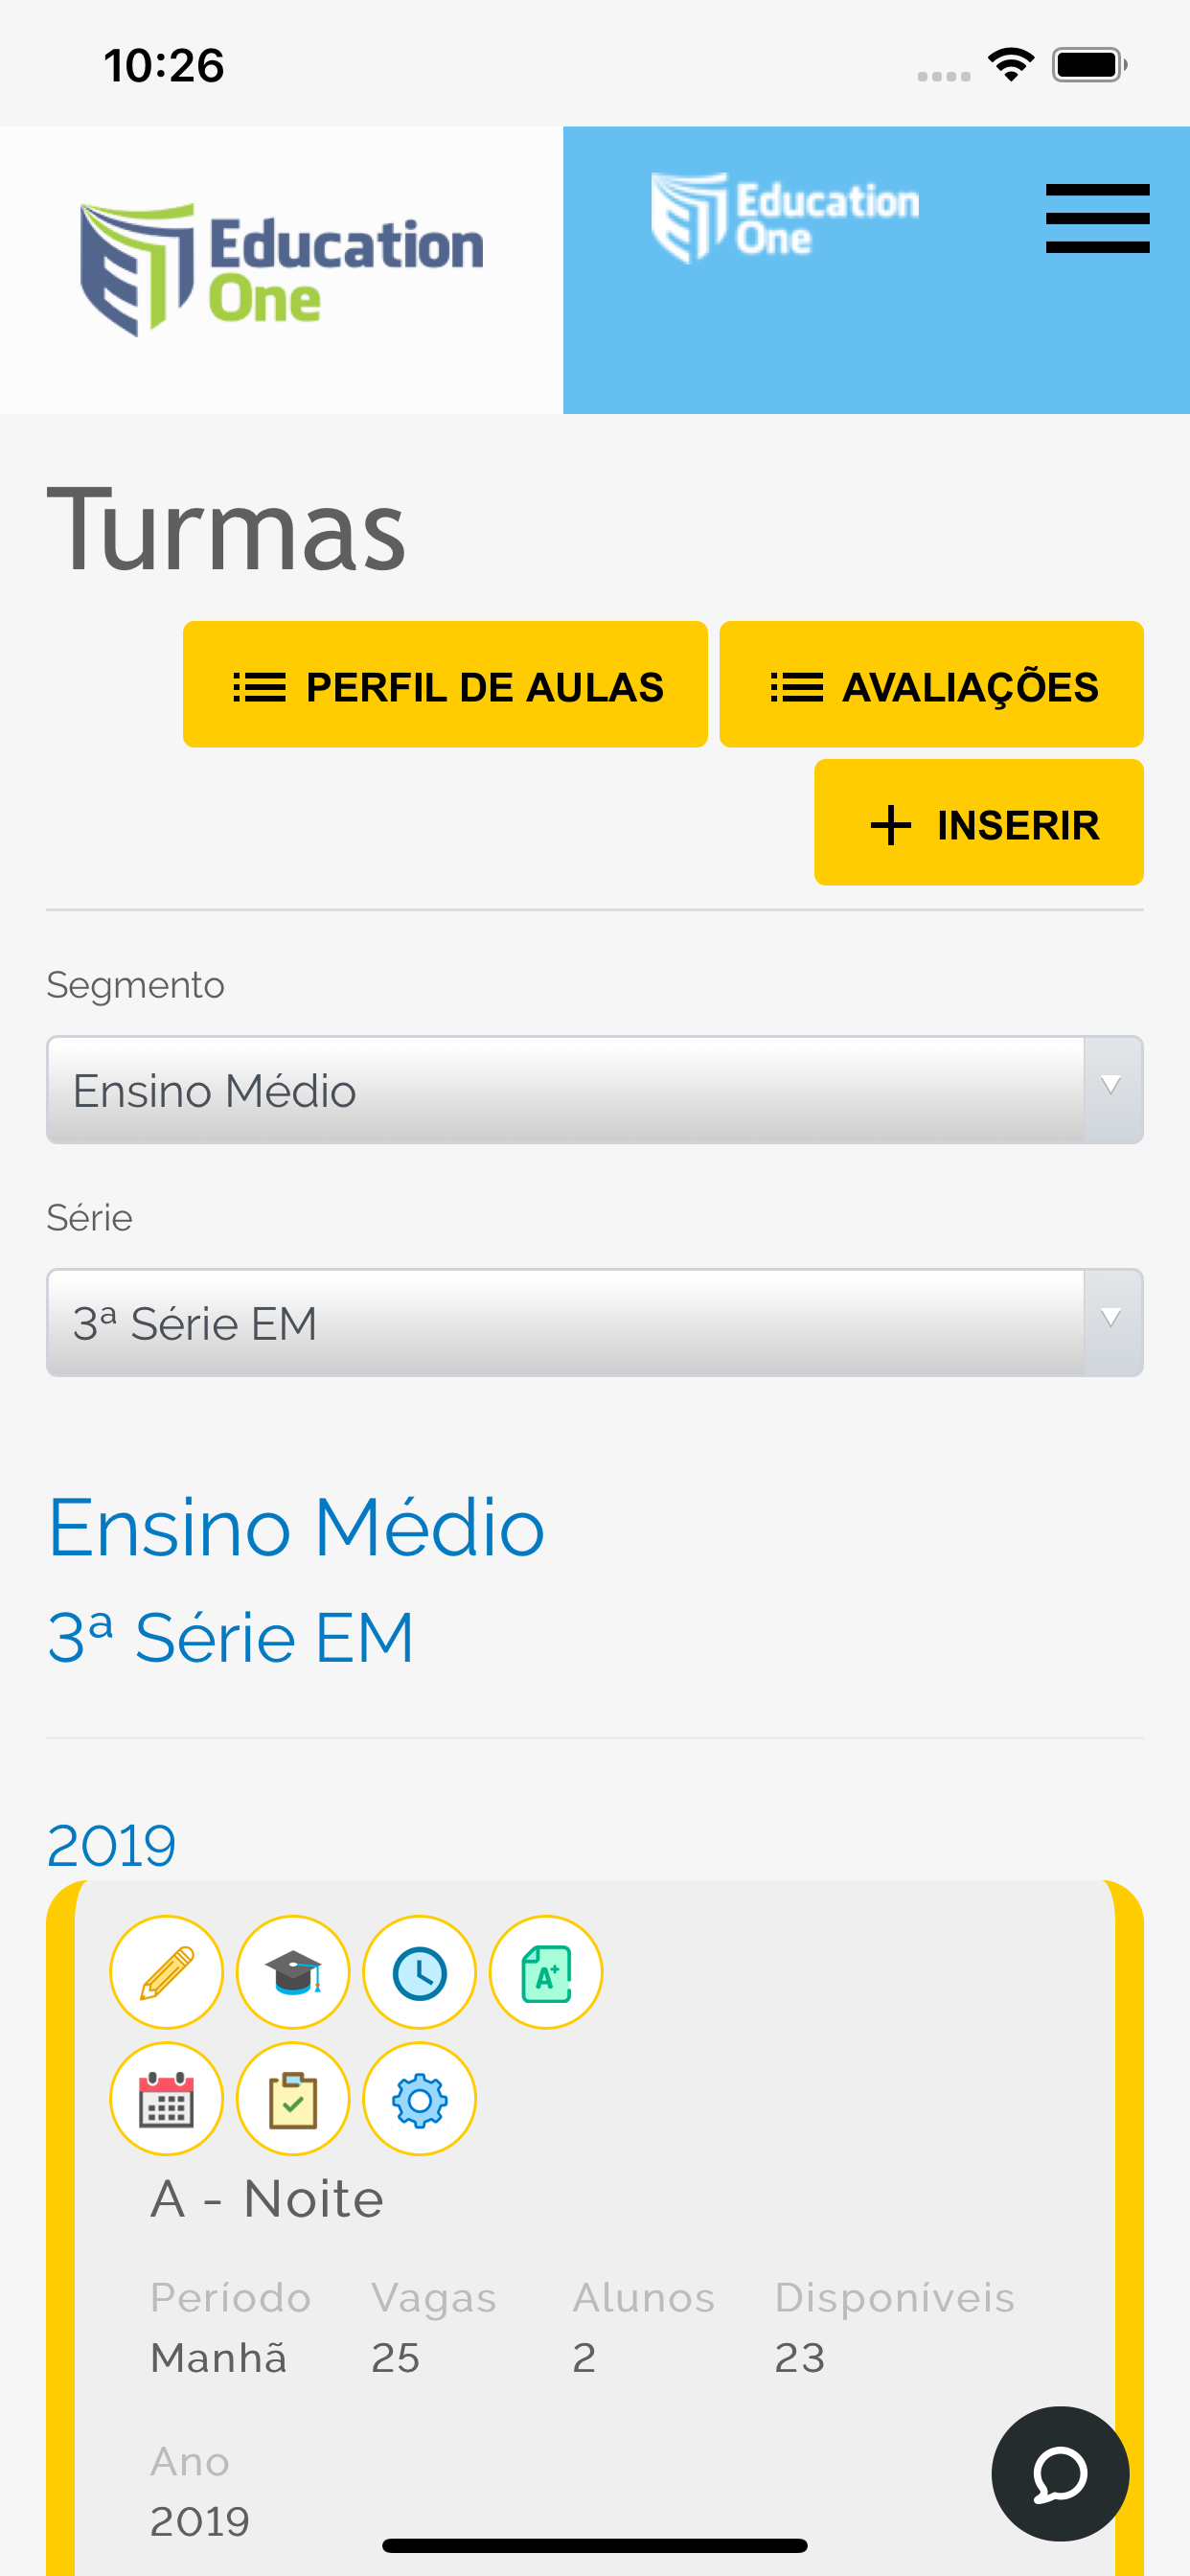Viewport: 1190px width, 2576px height.
Task: Open the chat bubble support widget
Action: pos(1060,2473)
